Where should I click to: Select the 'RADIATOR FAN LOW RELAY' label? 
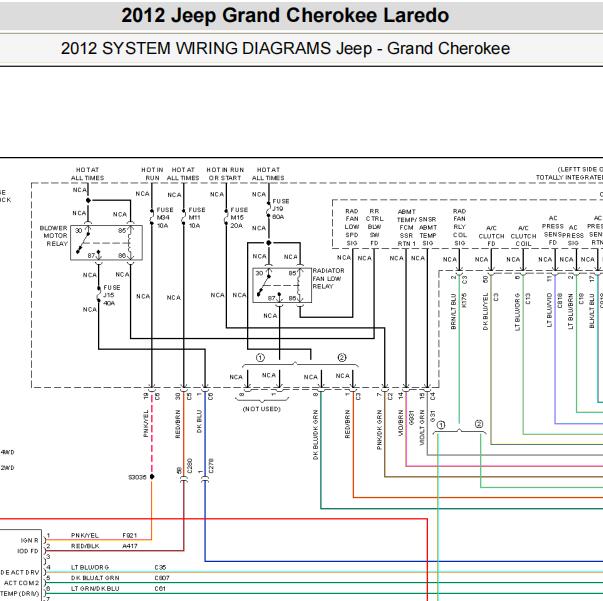click(328, 278)
